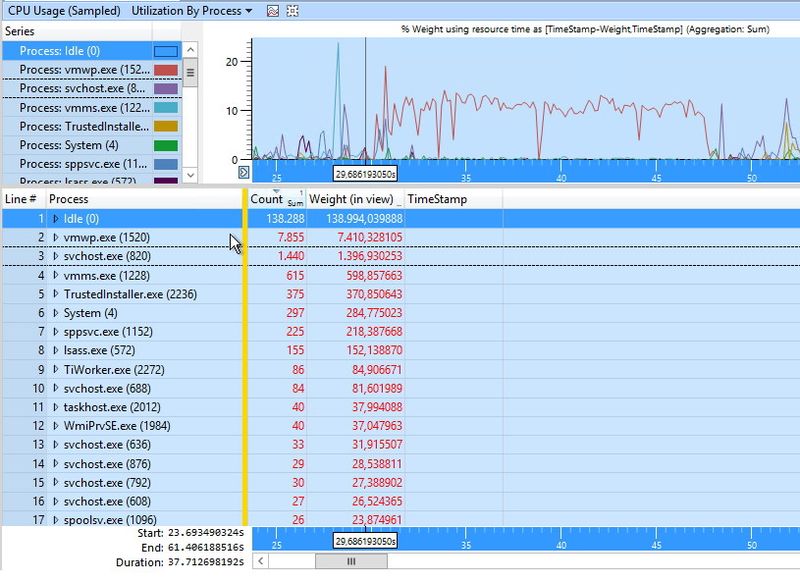Expand the System (4) table row
The image size is (800, 582).
point(56,313)
